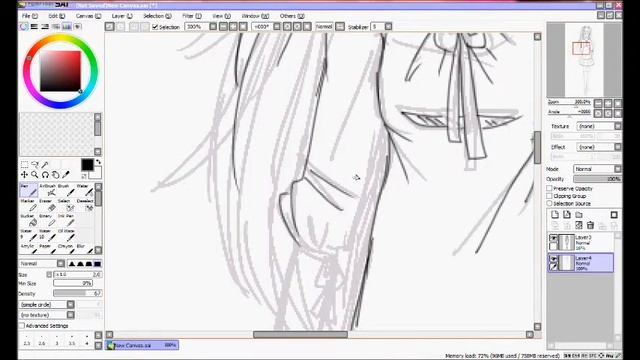Select the Oil Water brush
The image size is (640, 360).
pos(66,235)
